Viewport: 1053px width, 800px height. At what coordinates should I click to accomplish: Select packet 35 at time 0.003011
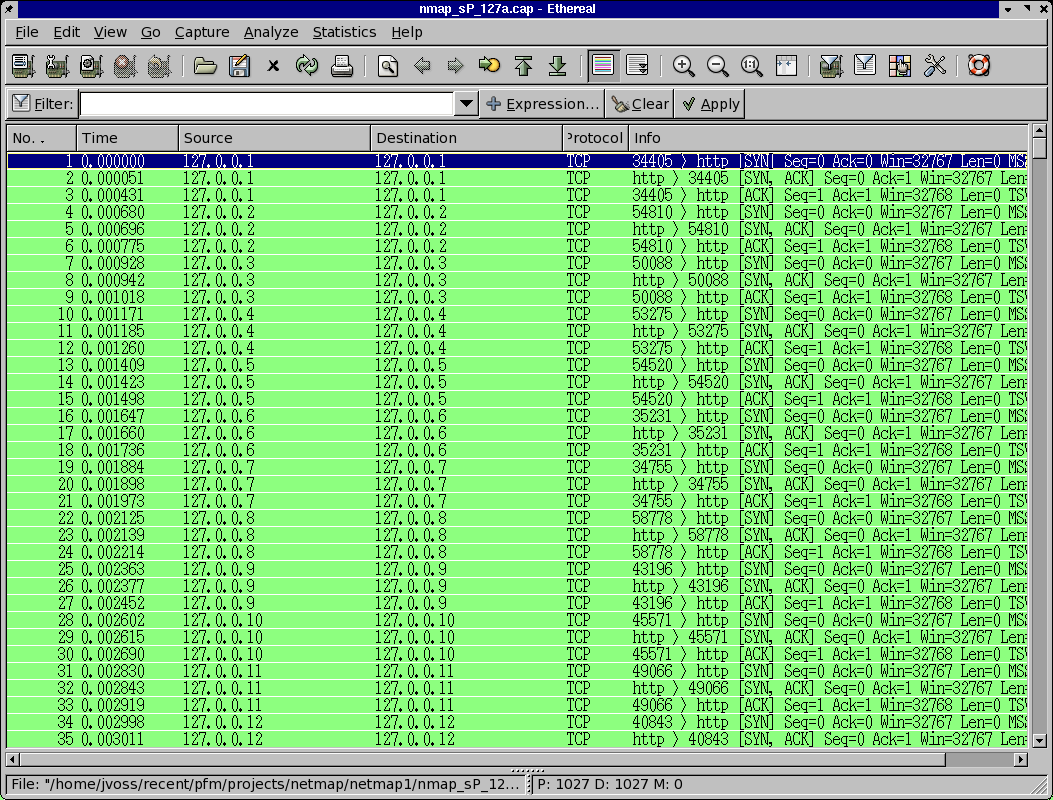[517, 739]
